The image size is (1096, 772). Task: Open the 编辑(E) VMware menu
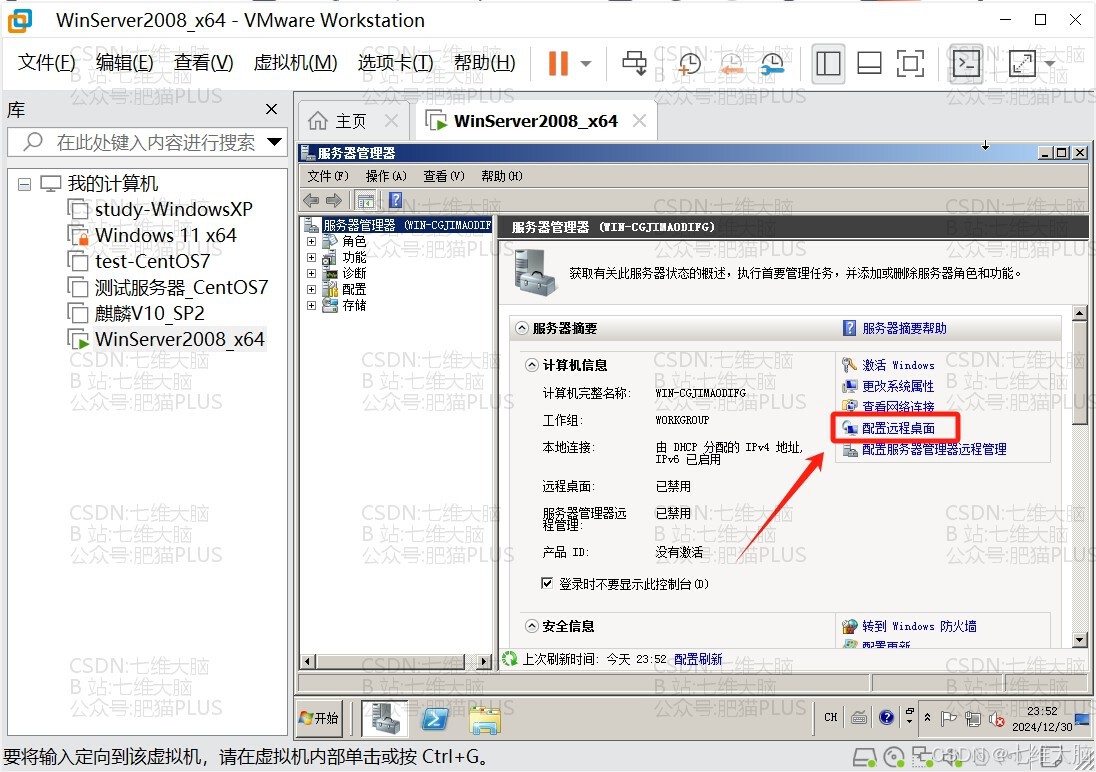(124, 63)
